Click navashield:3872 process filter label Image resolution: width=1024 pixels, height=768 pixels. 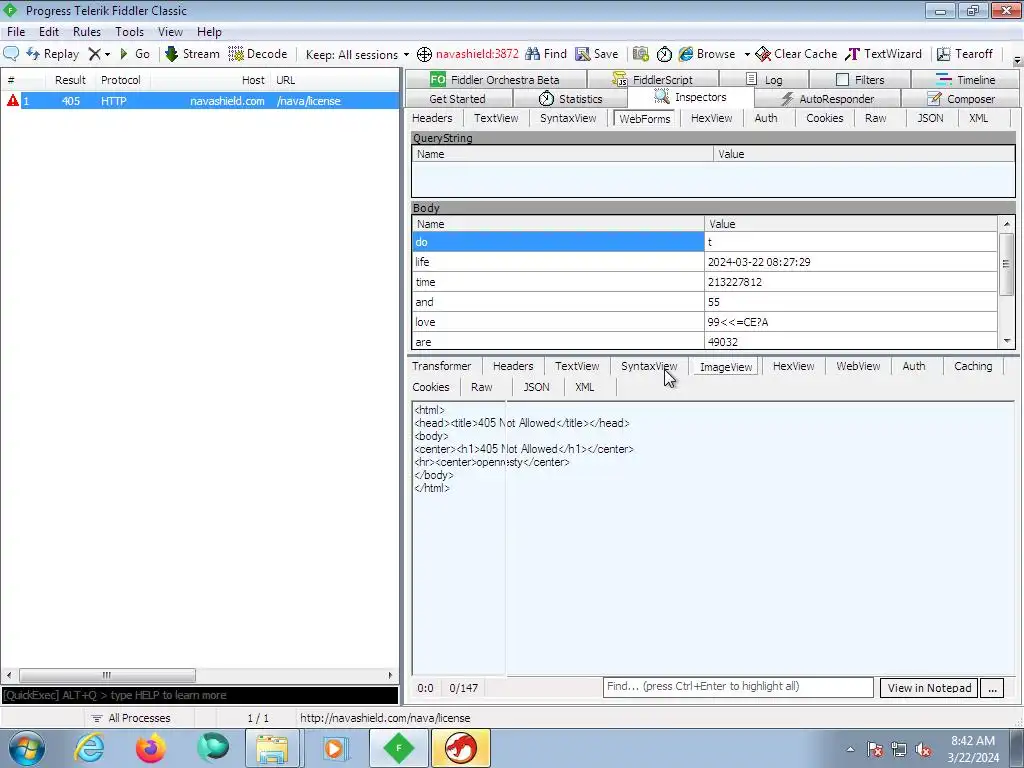(x=477, y=54)
